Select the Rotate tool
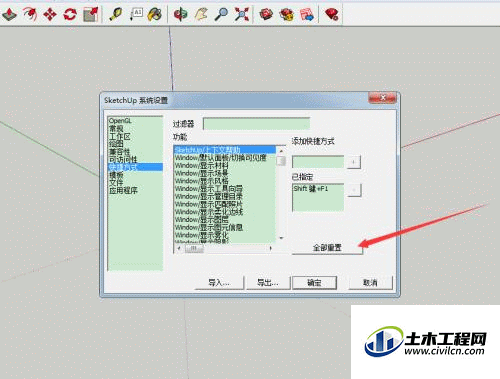500x379 pixels. coord(70,14)
